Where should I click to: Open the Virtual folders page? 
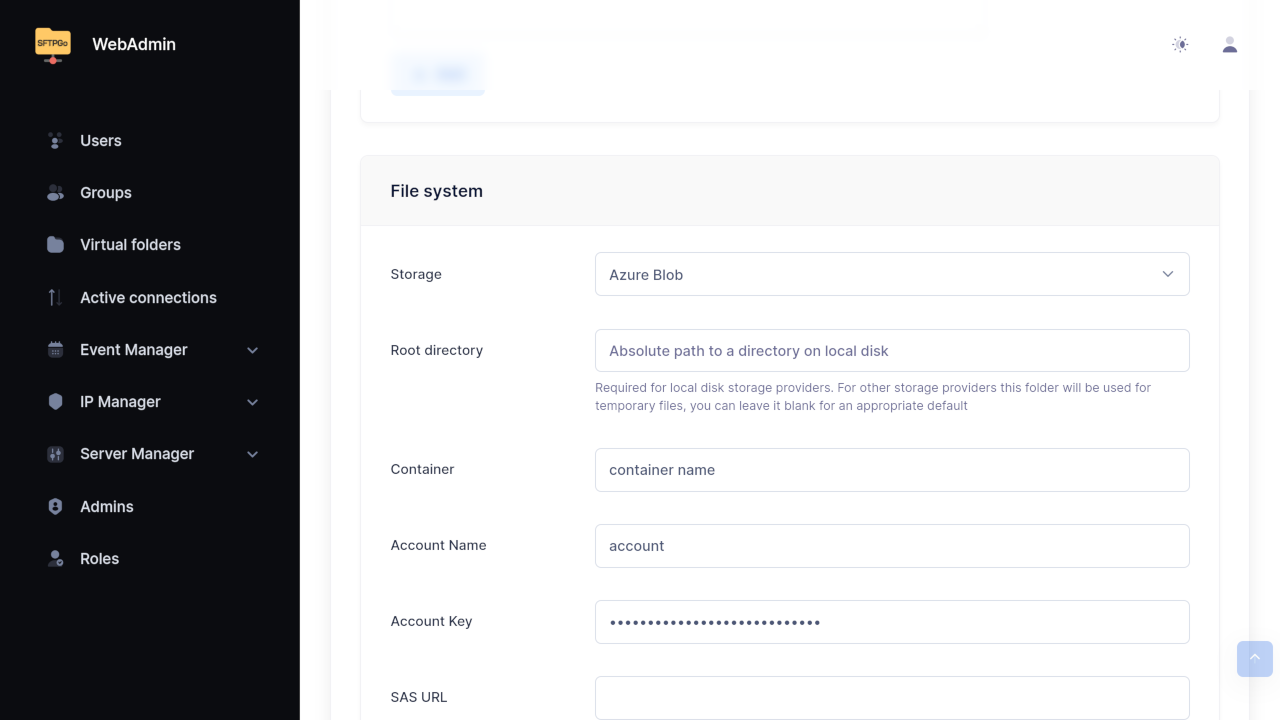(130, 245)
